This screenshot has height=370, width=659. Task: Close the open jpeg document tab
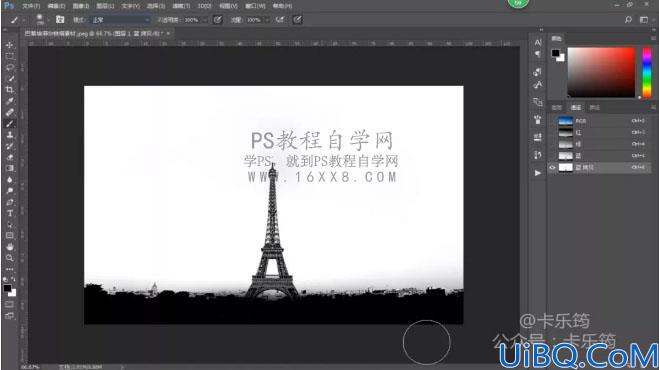click(168, 33)
